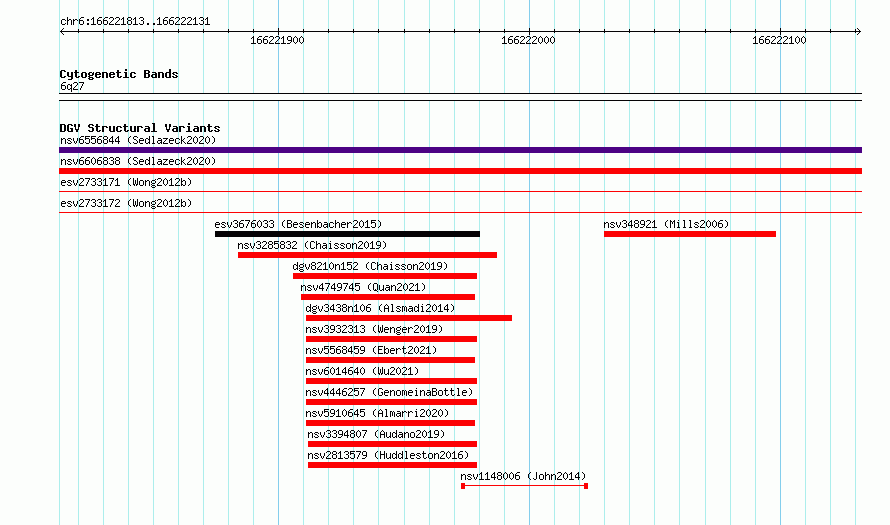Screen dimensions: 890x525
Task: Open nsv4749745 (Quan2021) label
Action: [x=363, y=287]
